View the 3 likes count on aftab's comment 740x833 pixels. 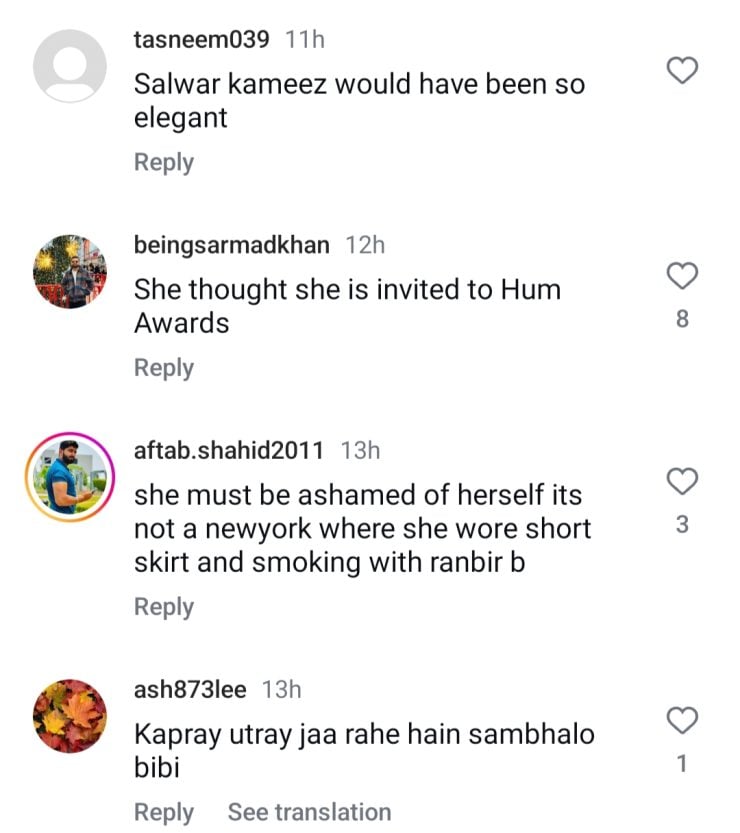click(682, 525)
